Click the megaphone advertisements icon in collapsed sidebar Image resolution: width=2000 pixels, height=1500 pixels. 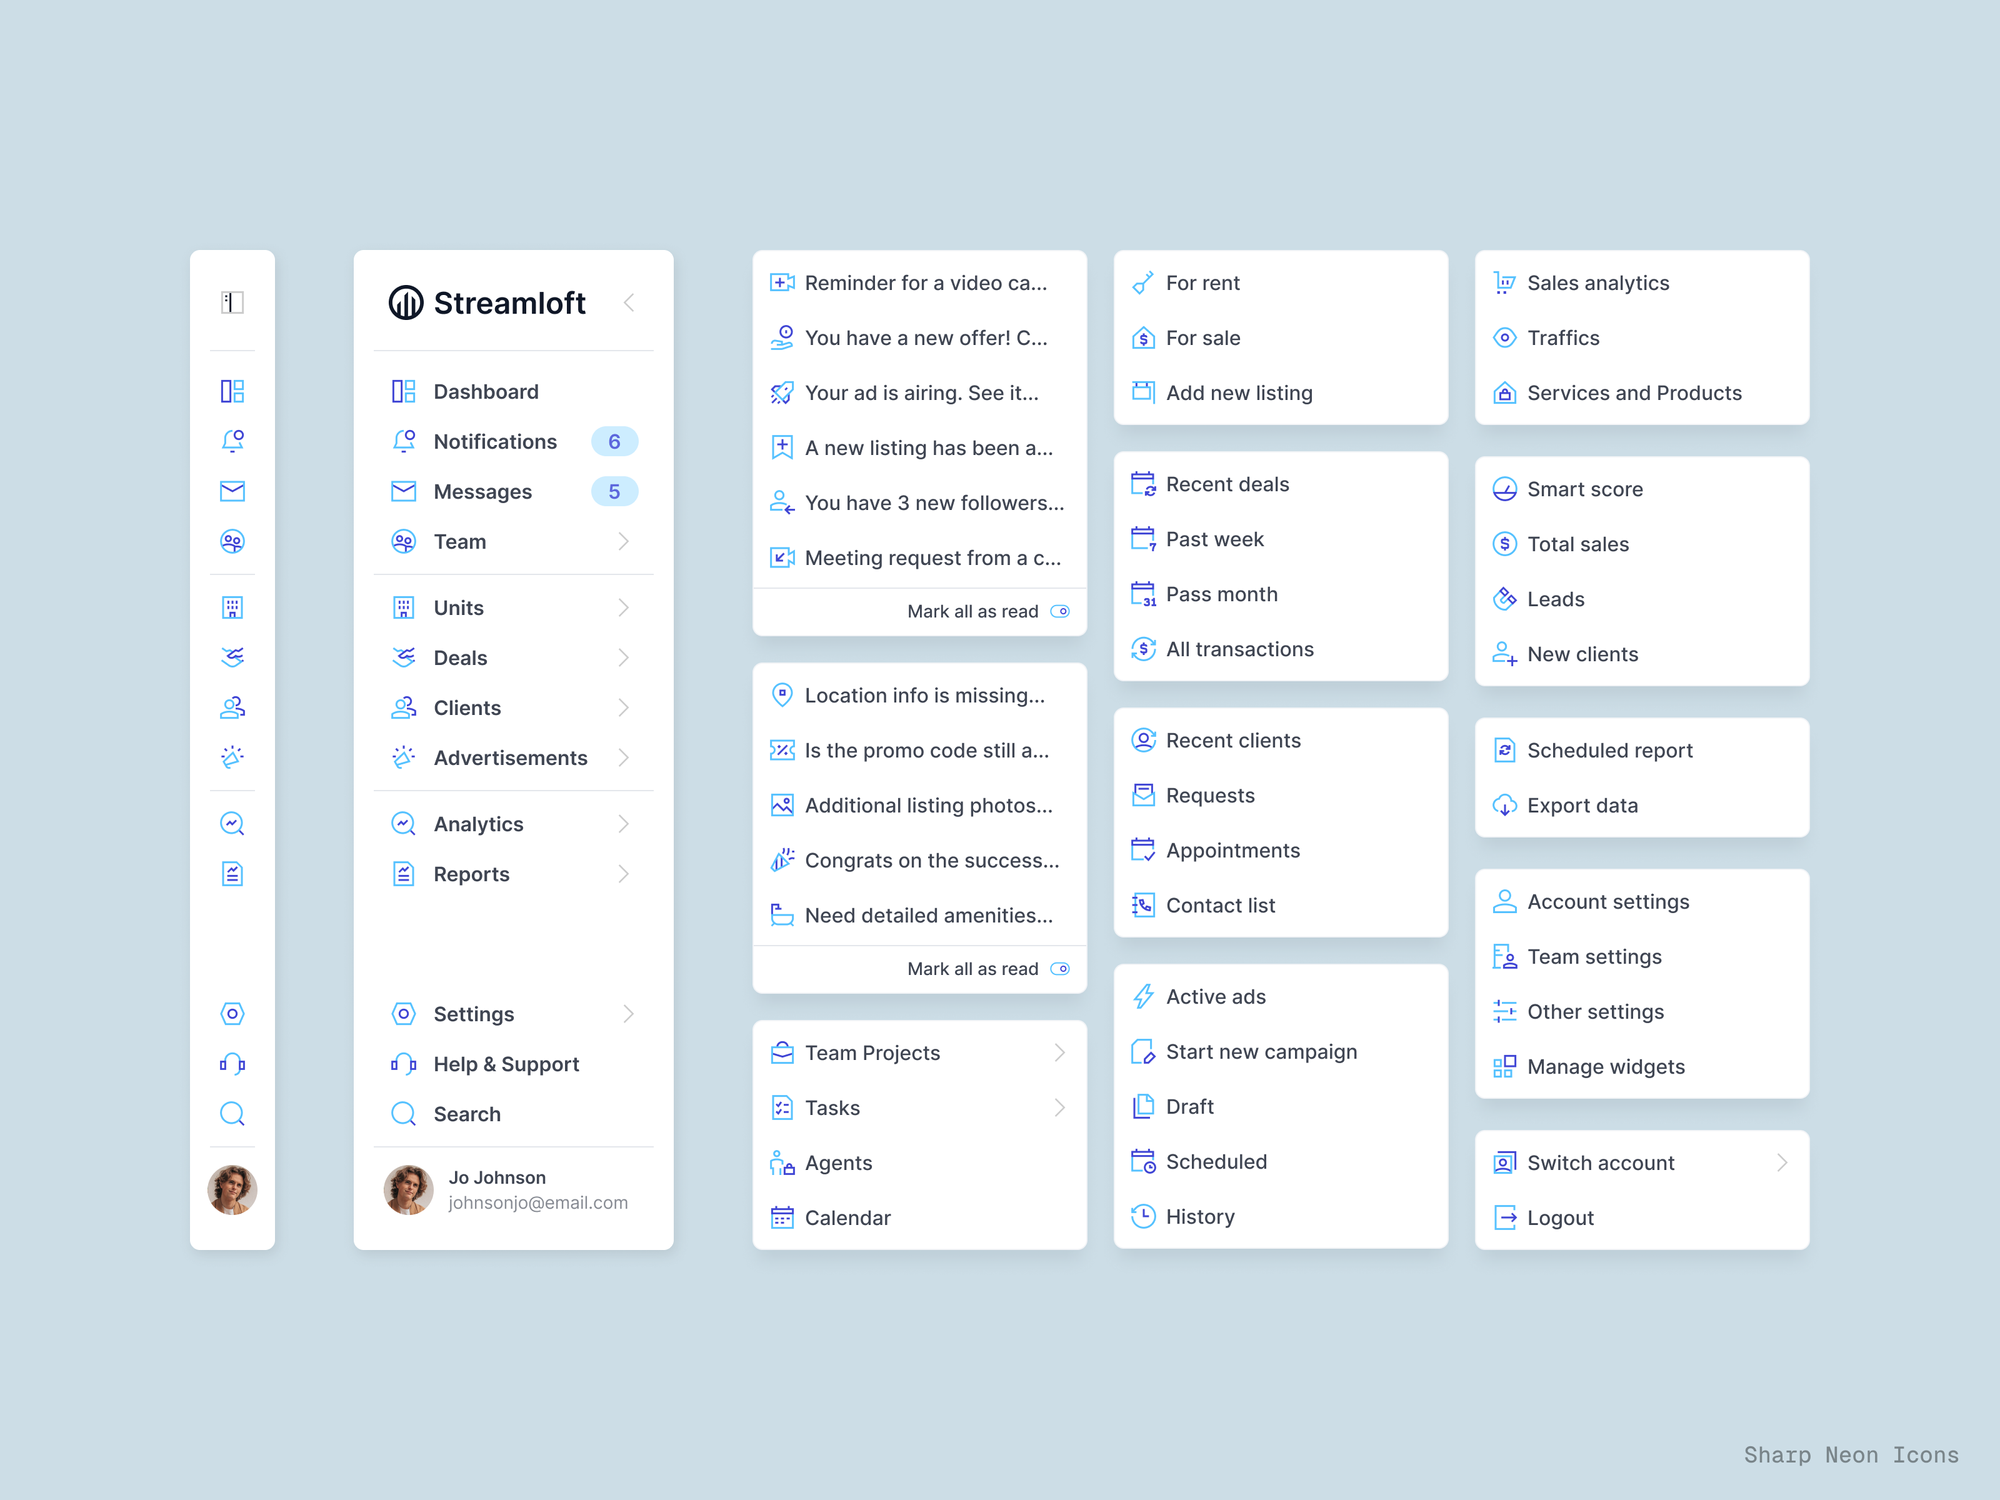click(x=232, y=757)
